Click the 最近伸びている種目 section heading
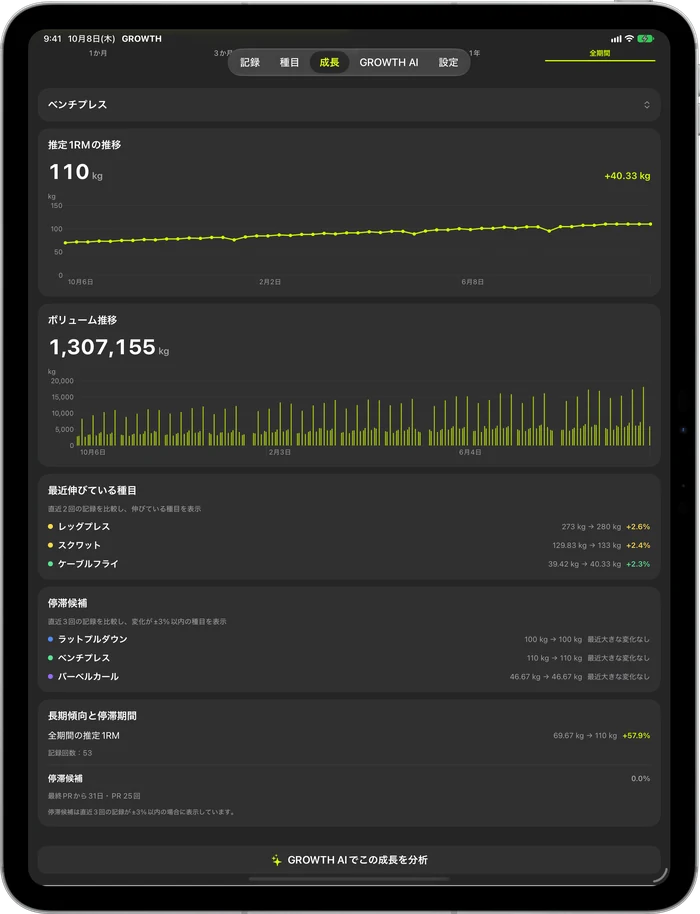 tap(92, 490)
